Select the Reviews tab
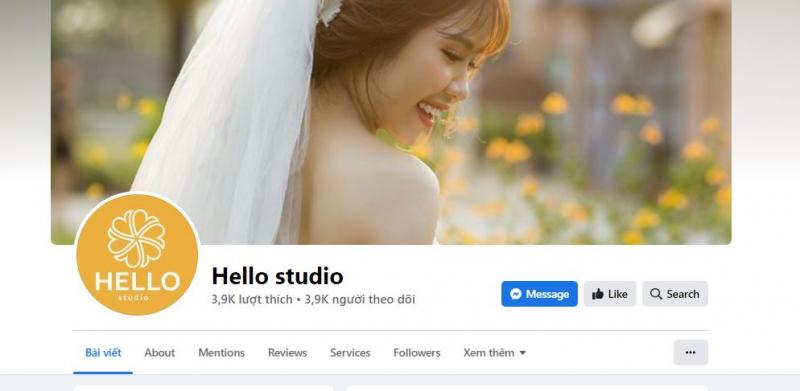This screenshot has width=800, height=391. (x=287, y=353)
